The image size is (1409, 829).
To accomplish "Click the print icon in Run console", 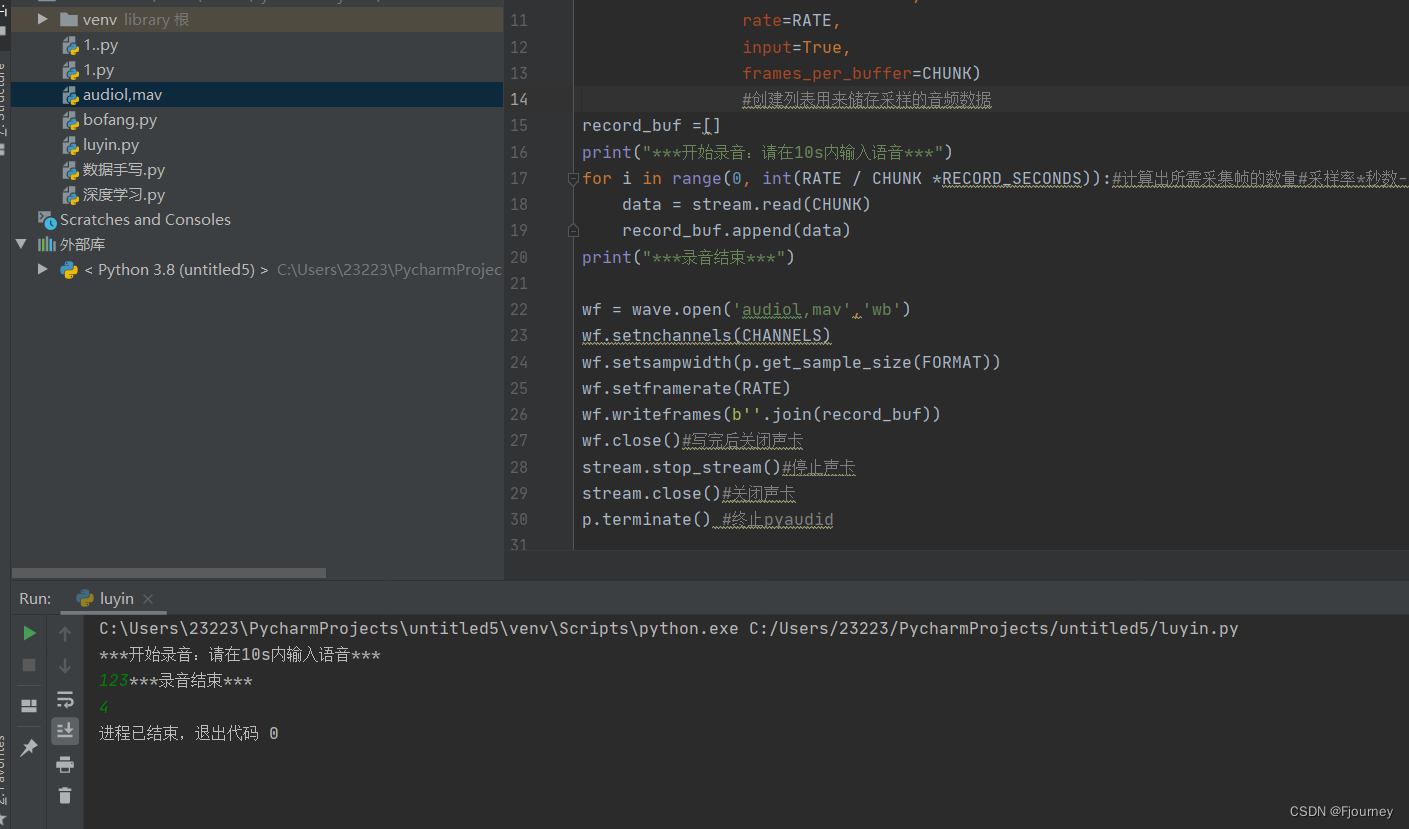I will (65, 765).
